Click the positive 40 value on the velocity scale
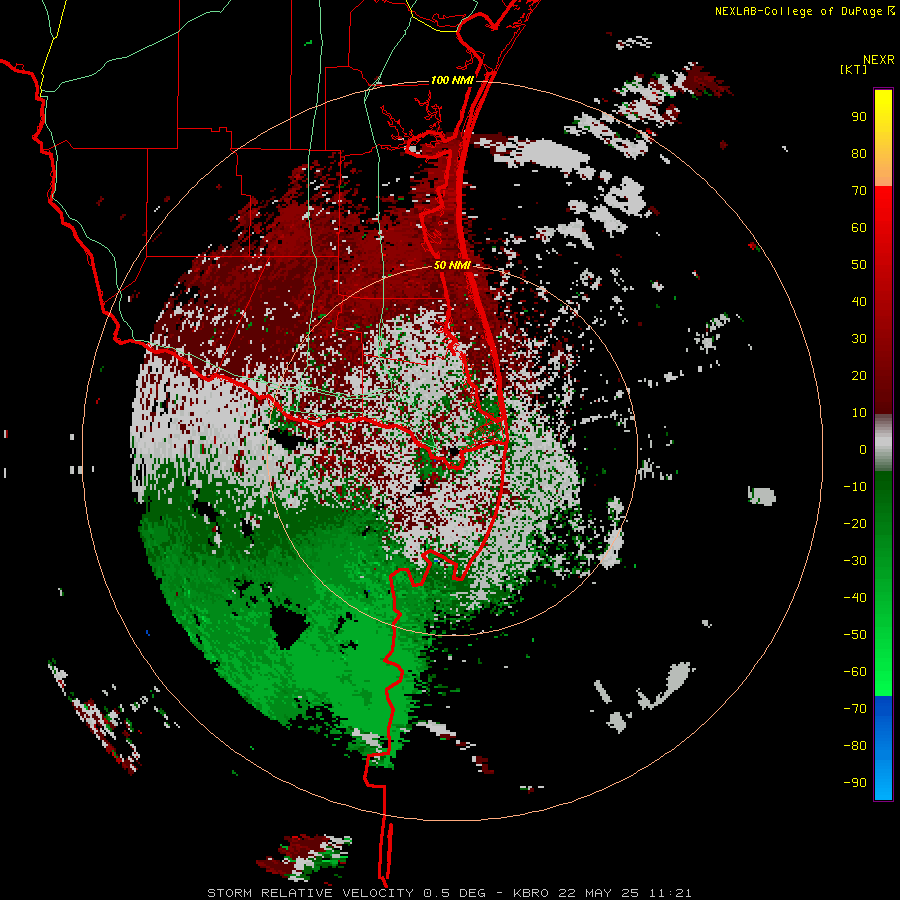 pos(859,302)
